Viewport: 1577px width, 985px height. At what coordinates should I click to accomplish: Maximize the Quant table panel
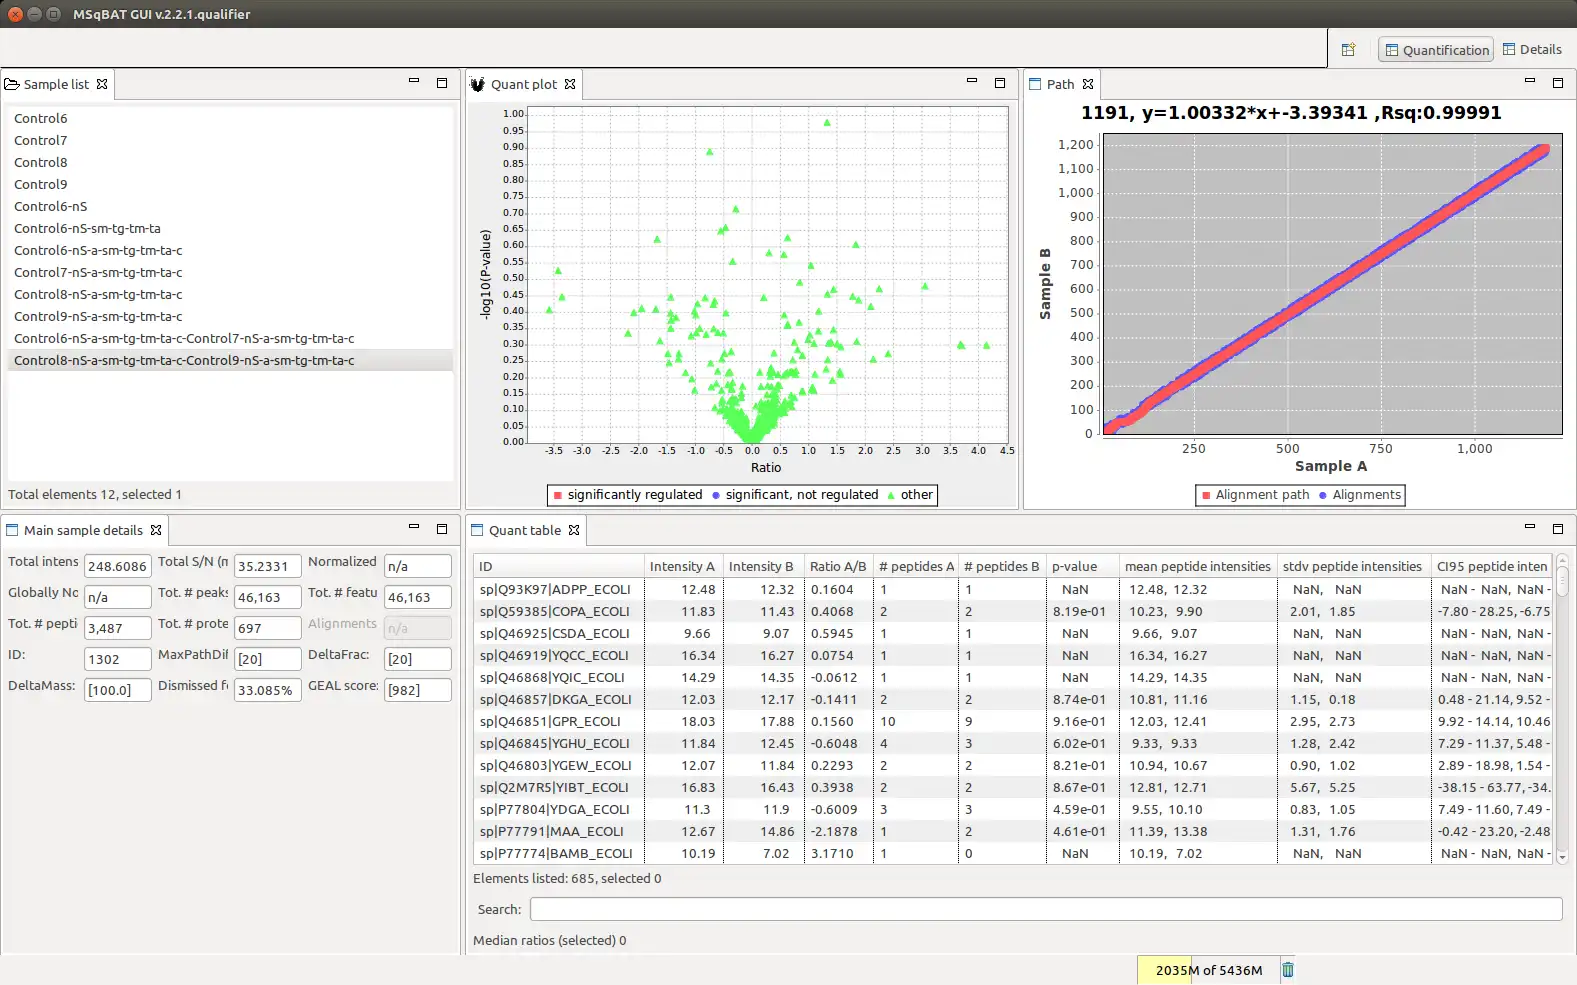pyautogui.click(x=1557, y=528)
